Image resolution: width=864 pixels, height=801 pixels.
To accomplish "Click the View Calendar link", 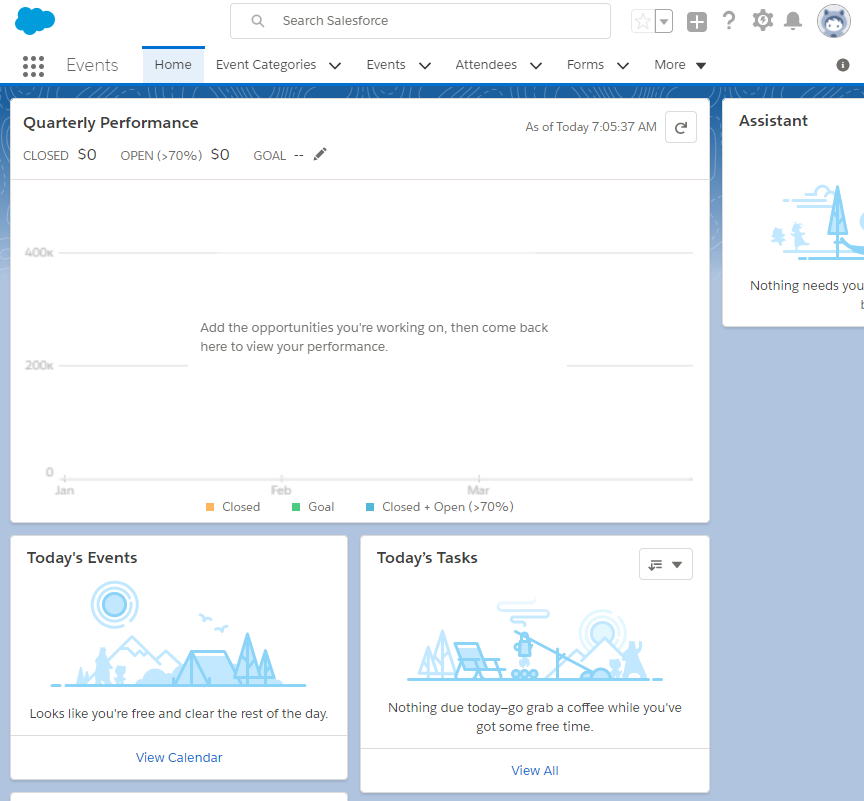I will coord(179,757).
